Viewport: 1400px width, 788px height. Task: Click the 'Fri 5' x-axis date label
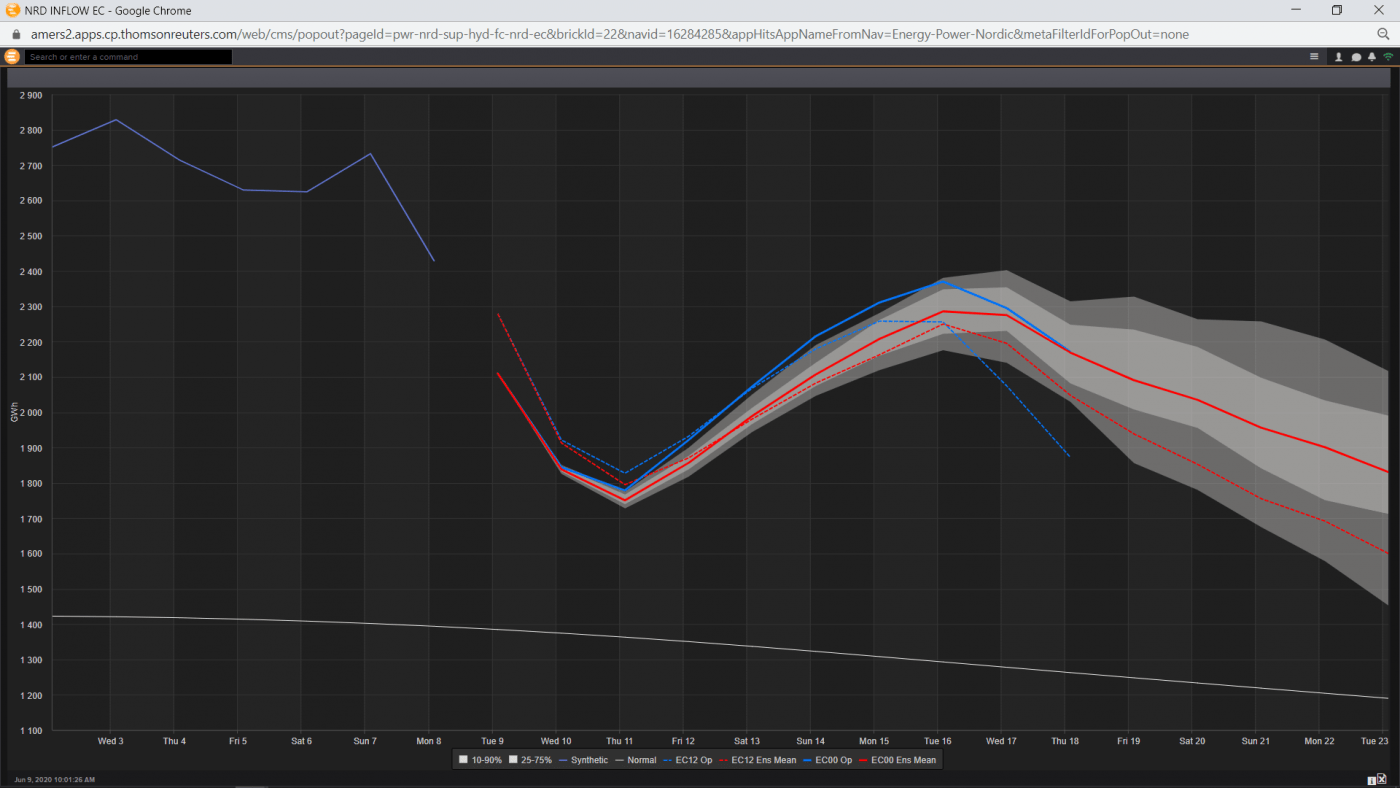[238, 741]
